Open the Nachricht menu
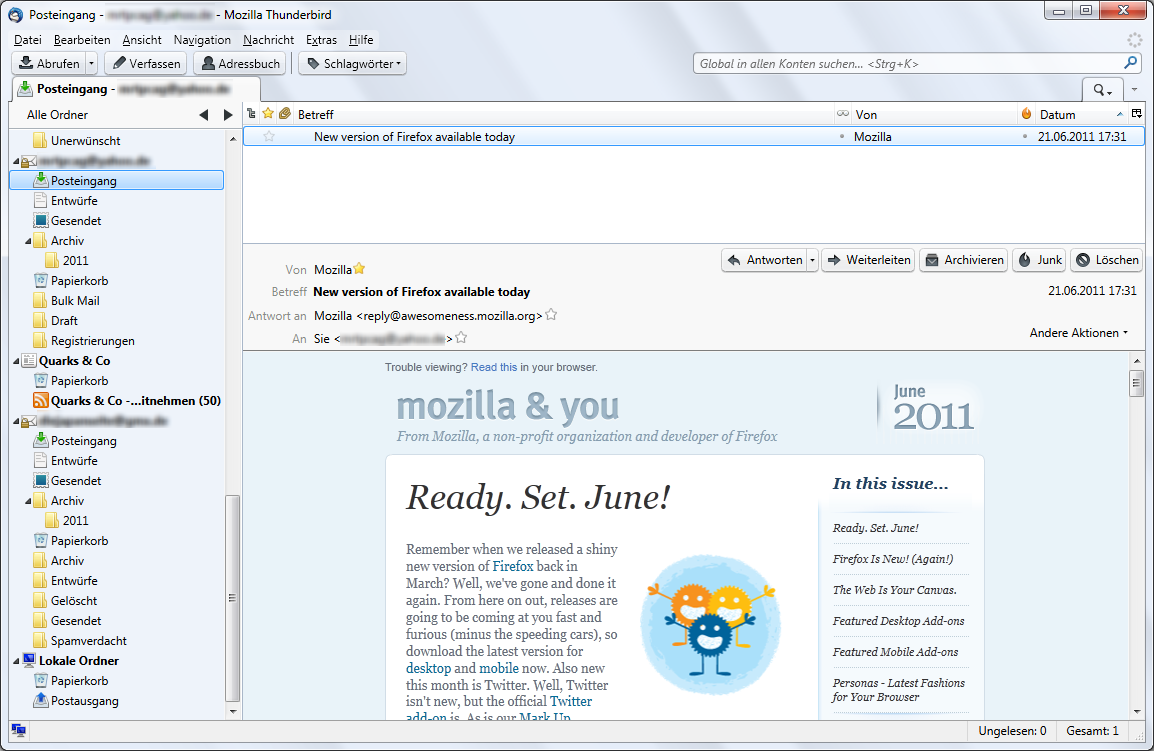Viewport: 1154px width, 751px height. click(x=268, y=40)
